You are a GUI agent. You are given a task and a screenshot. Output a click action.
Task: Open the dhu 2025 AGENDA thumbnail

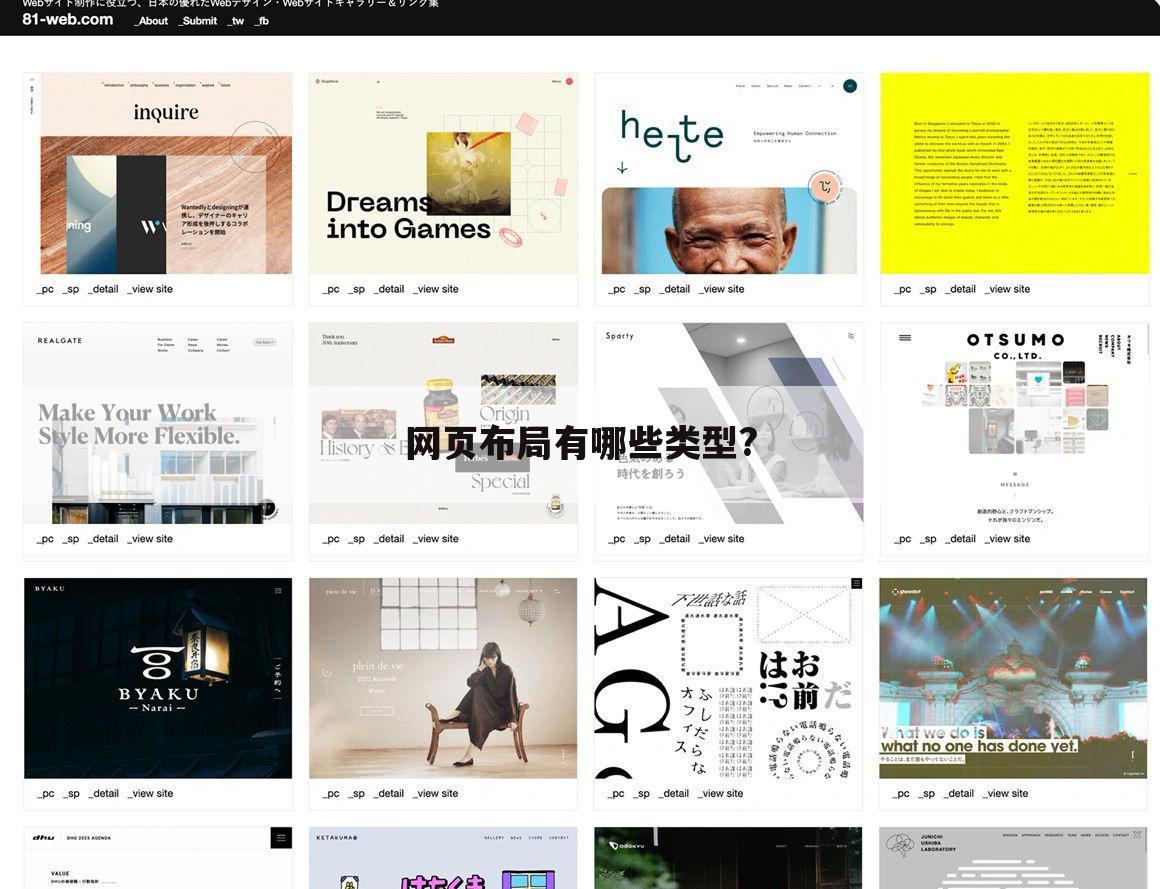158,858
